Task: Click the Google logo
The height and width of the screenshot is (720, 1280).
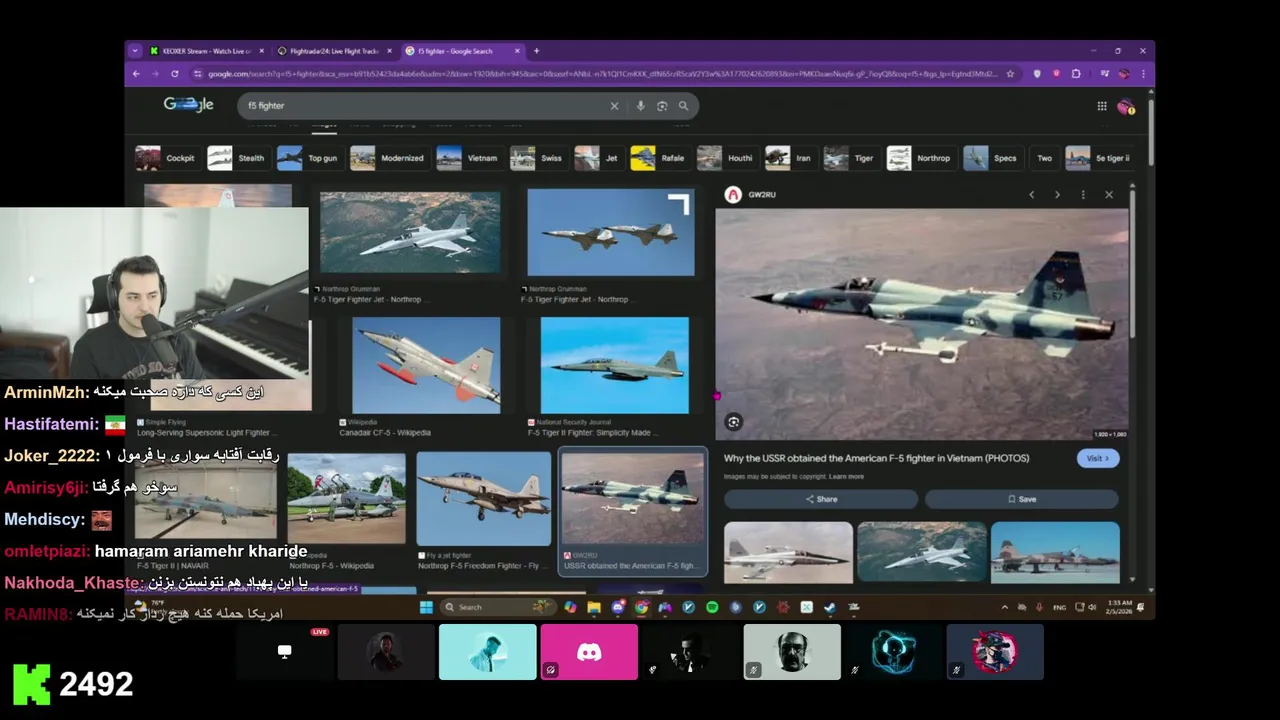Action: pyautogui.click(x=189, y=105)
